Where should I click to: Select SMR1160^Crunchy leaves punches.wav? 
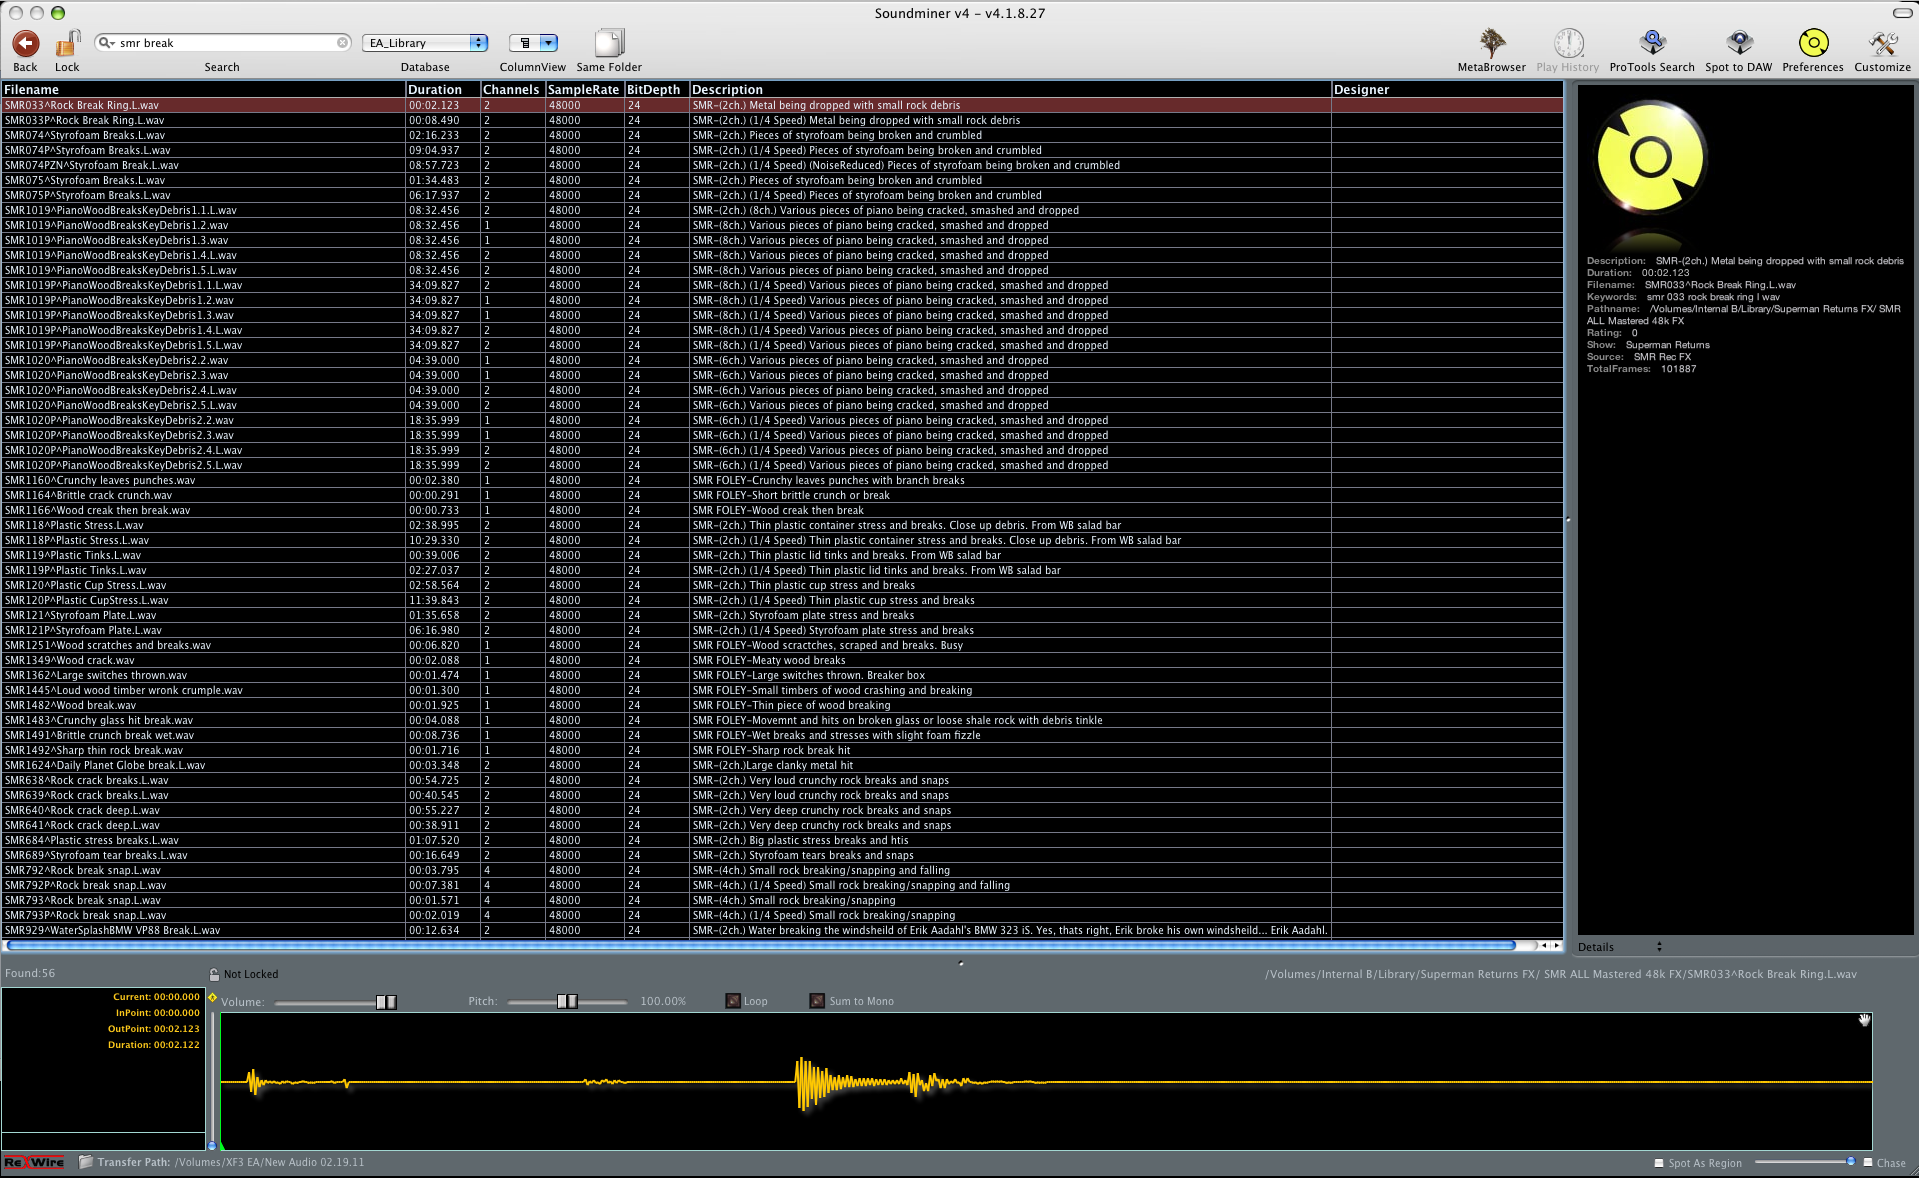[x=782, y=480]
